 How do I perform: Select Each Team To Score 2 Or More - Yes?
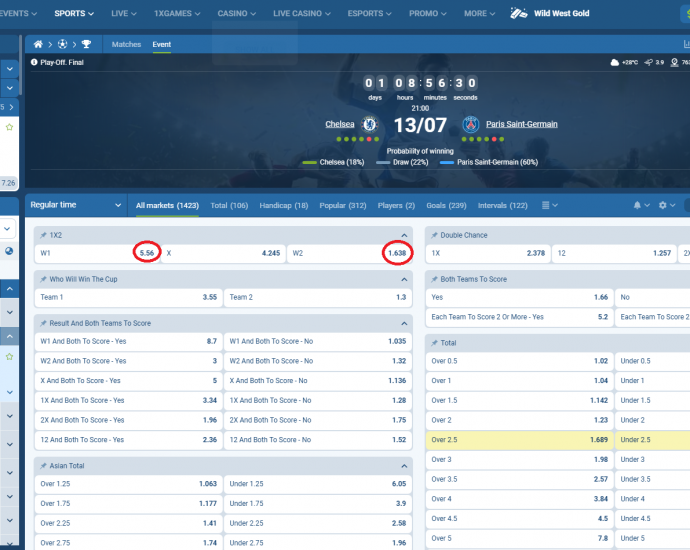(x=520, y=317)
